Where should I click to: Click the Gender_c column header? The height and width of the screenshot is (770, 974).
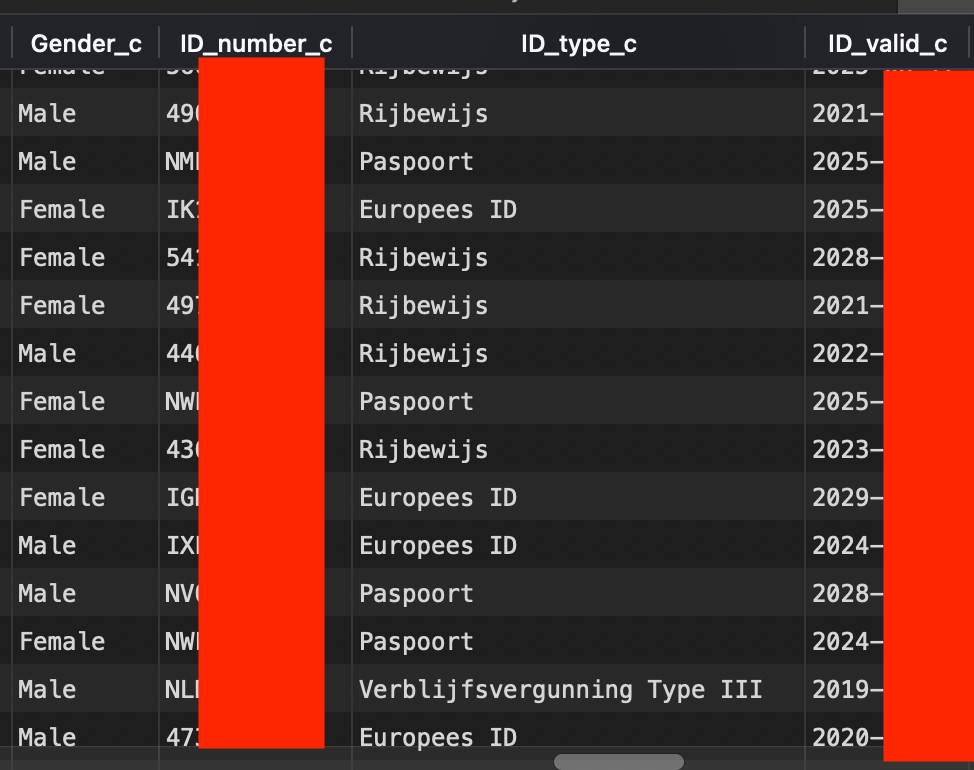(x=86, y=44)
